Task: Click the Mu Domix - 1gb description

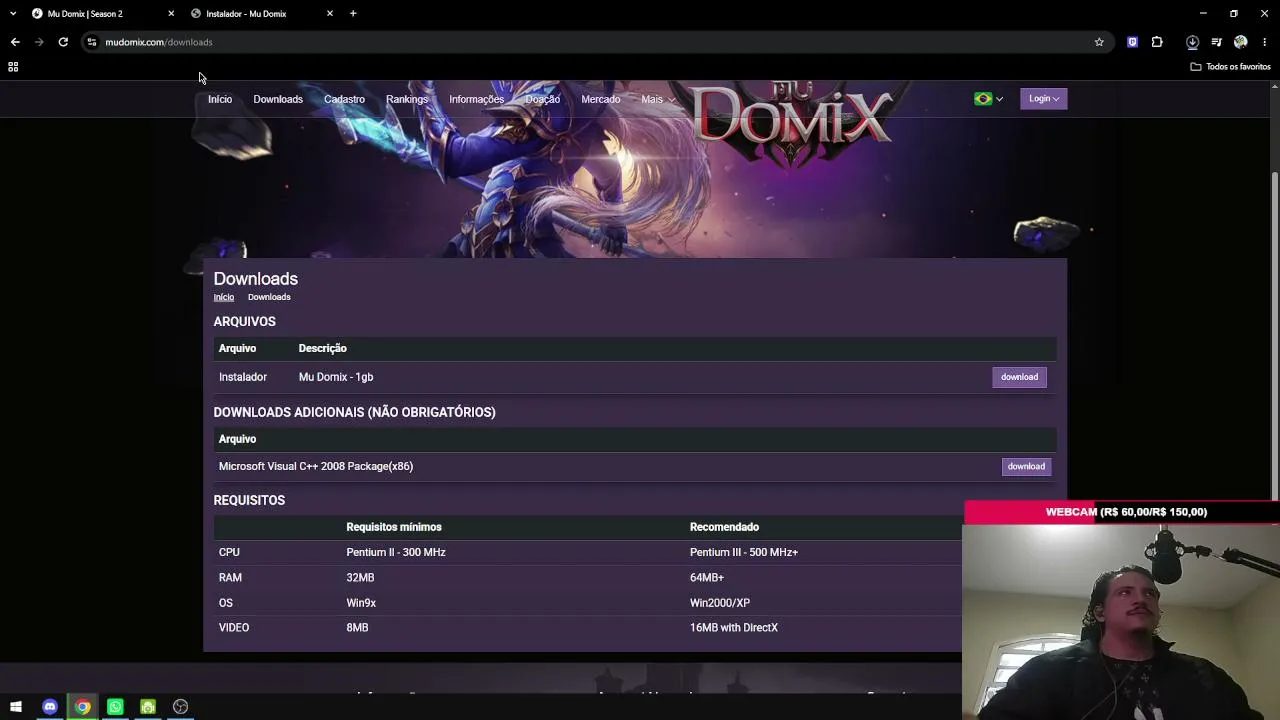Action: click(336, 377)
